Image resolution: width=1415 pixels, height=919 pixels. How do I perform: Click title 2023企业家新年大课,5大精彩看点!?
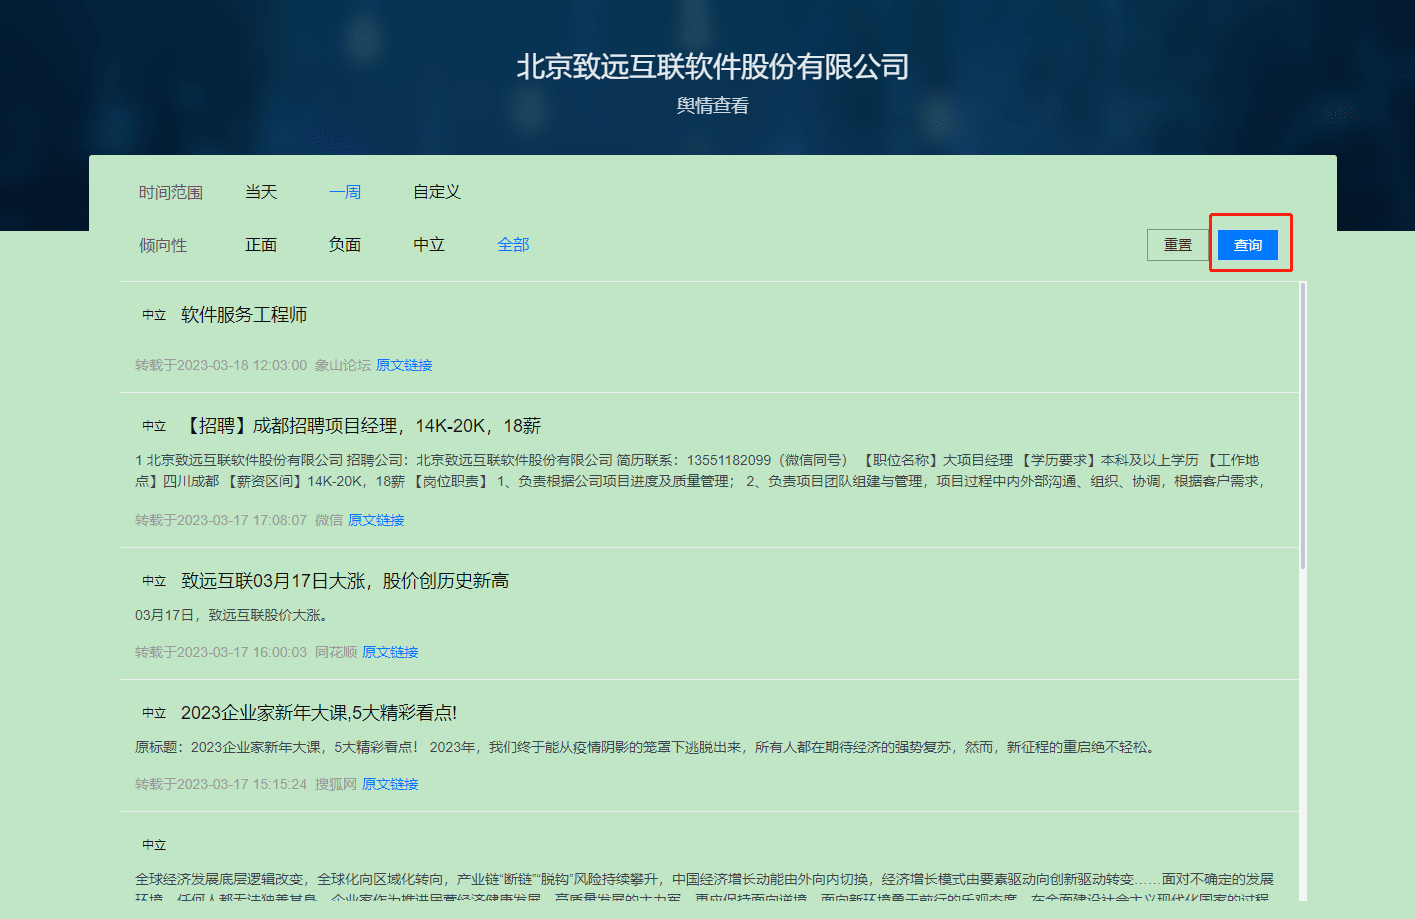319,713
